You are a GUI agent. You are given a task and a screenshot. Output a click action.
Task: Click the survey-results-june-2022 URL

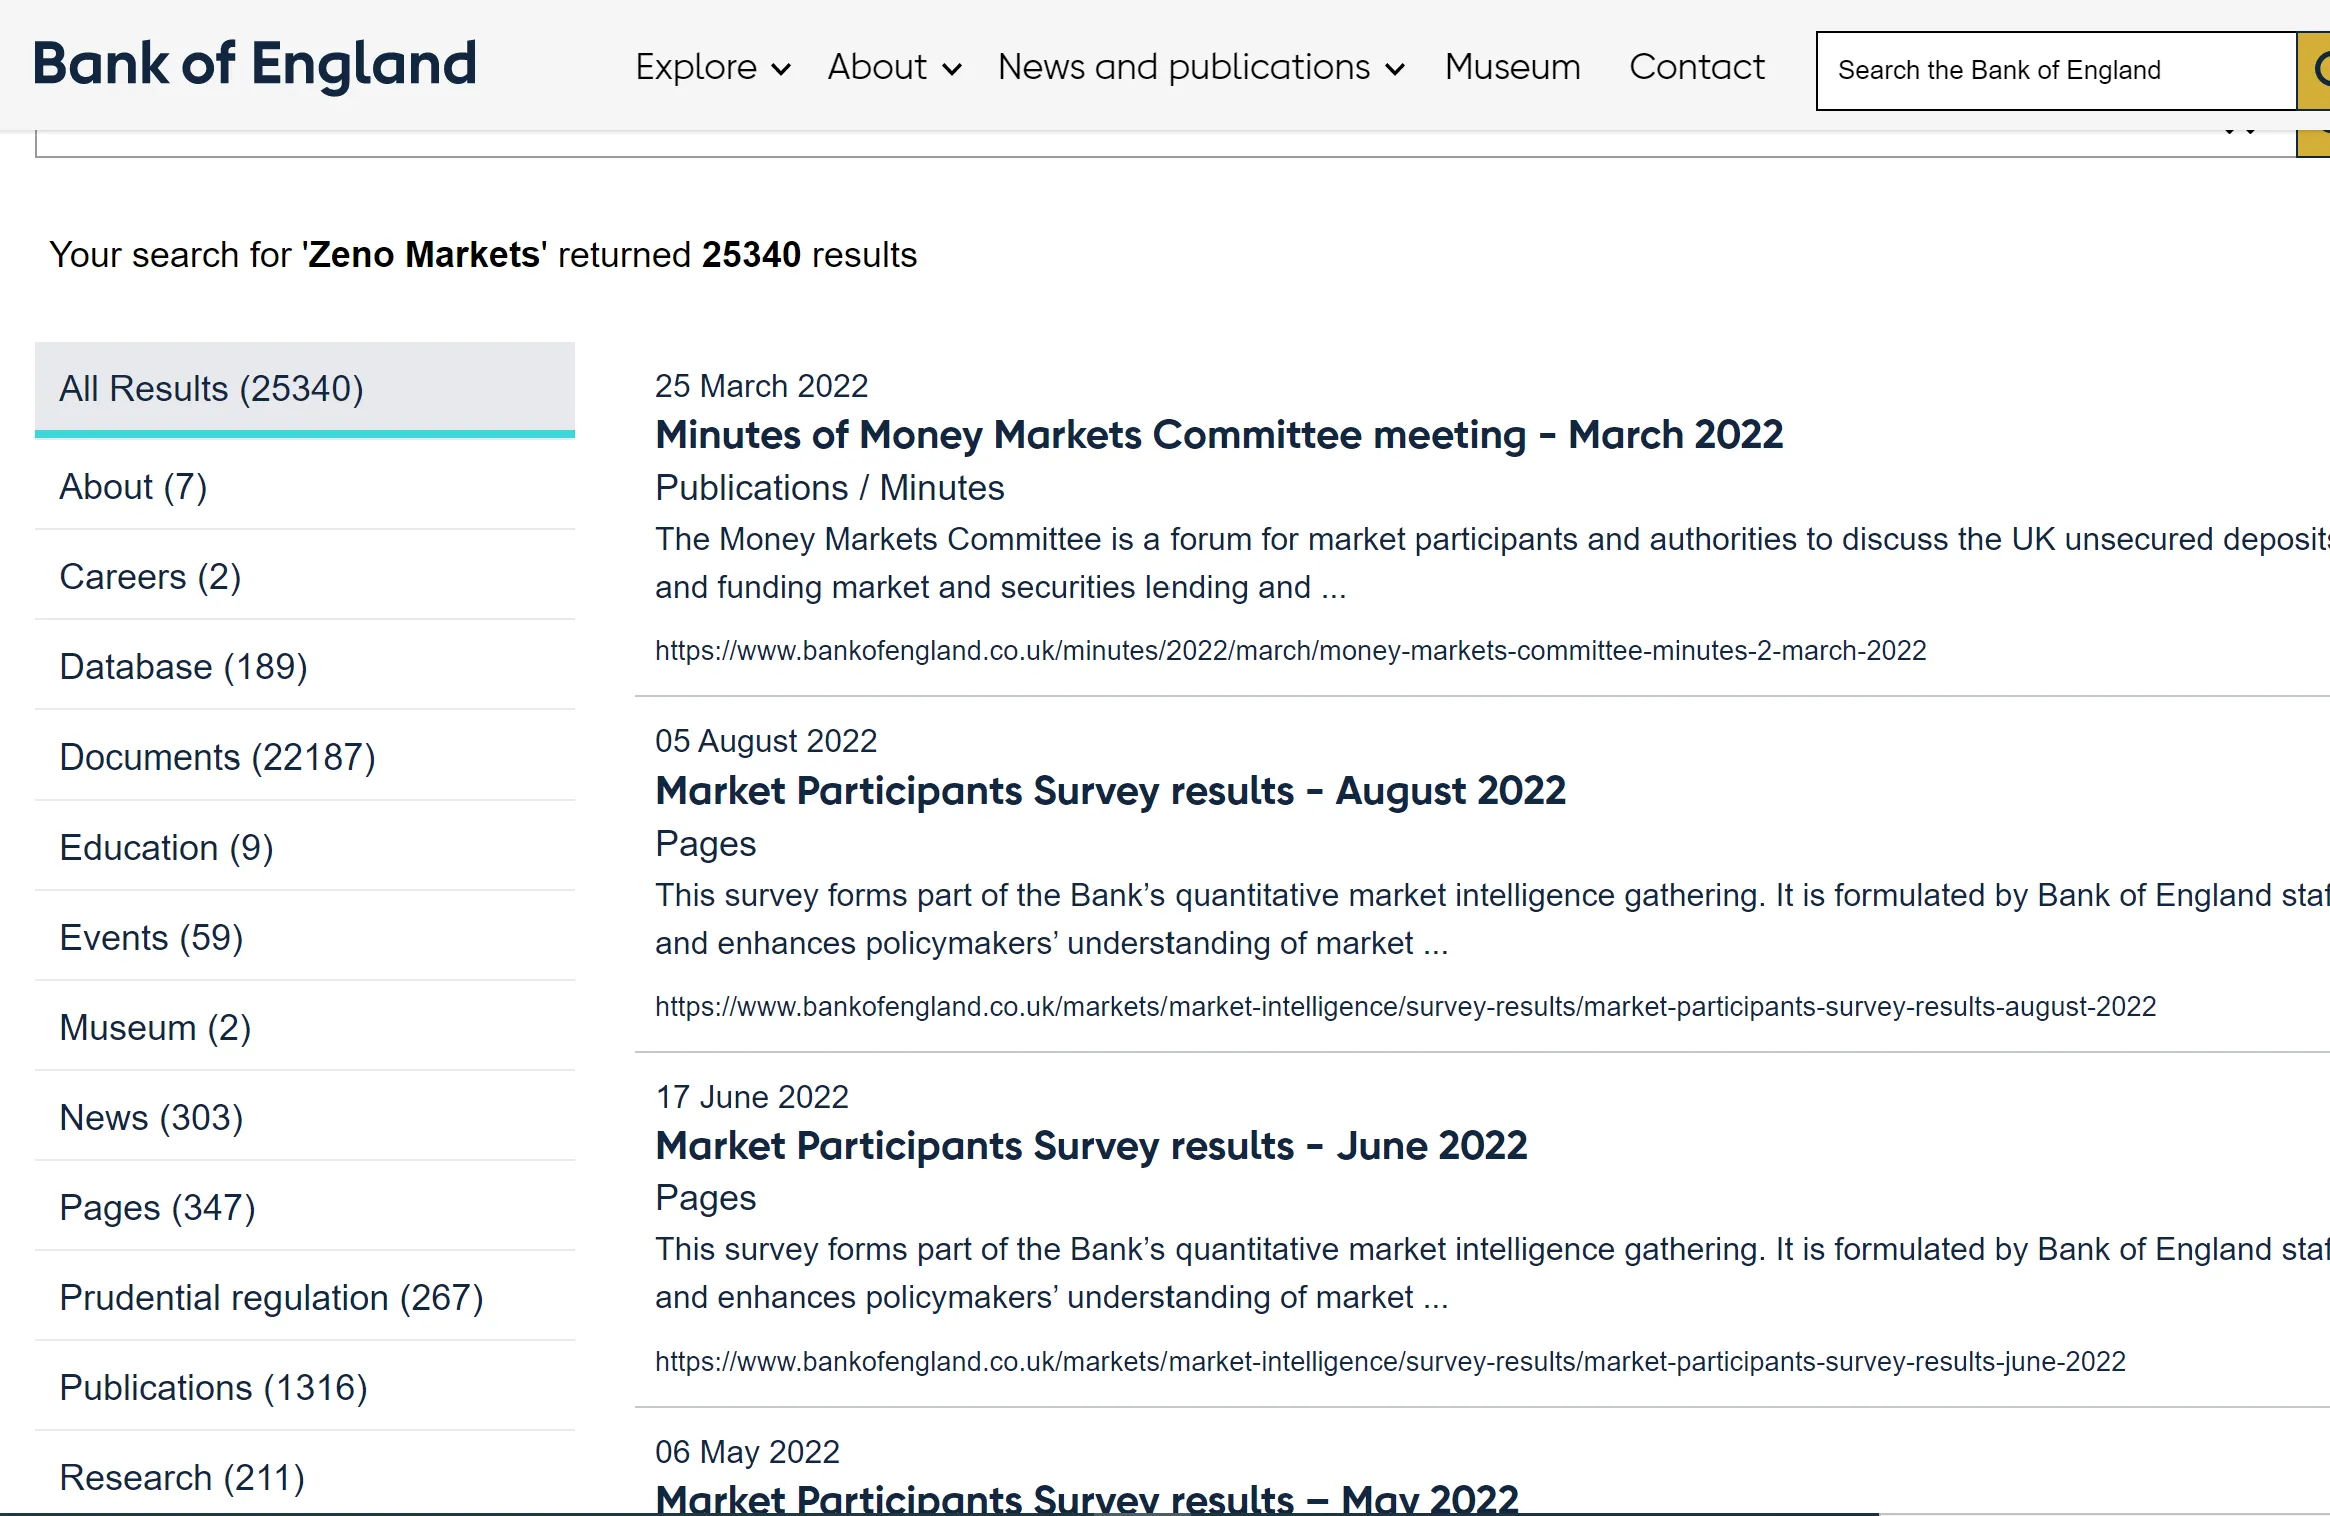[1390, 1362]
